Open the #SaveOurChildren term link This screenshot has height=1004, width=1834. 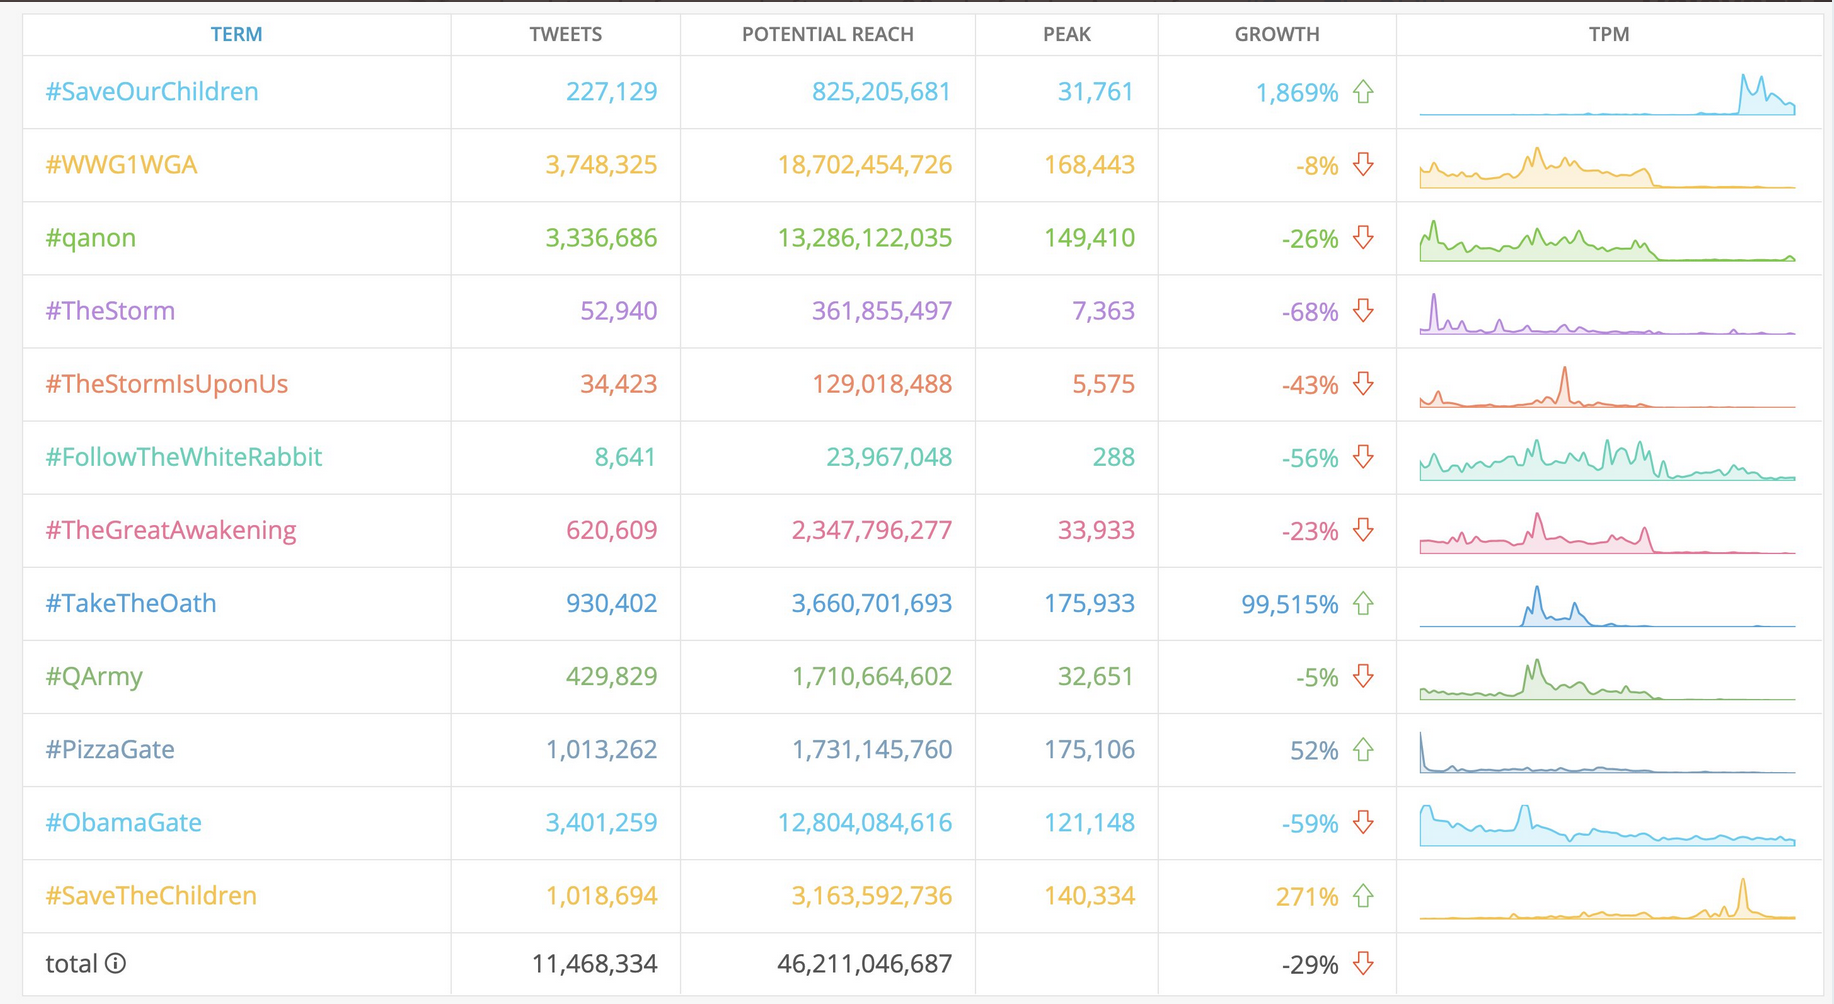point(152,91)
